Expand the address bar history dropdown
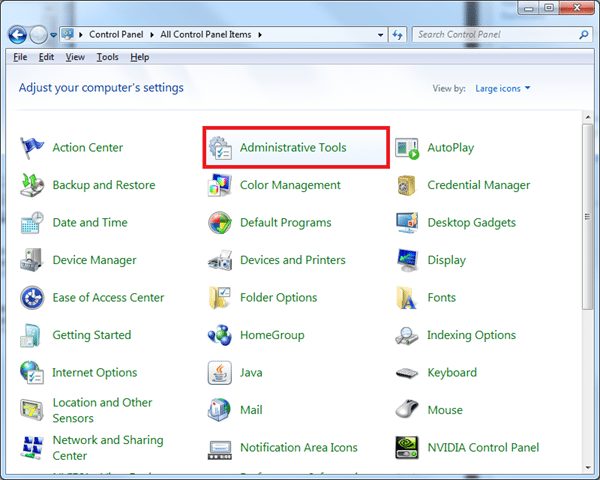This screenshot has height=480, width=600. click(380, 35)
